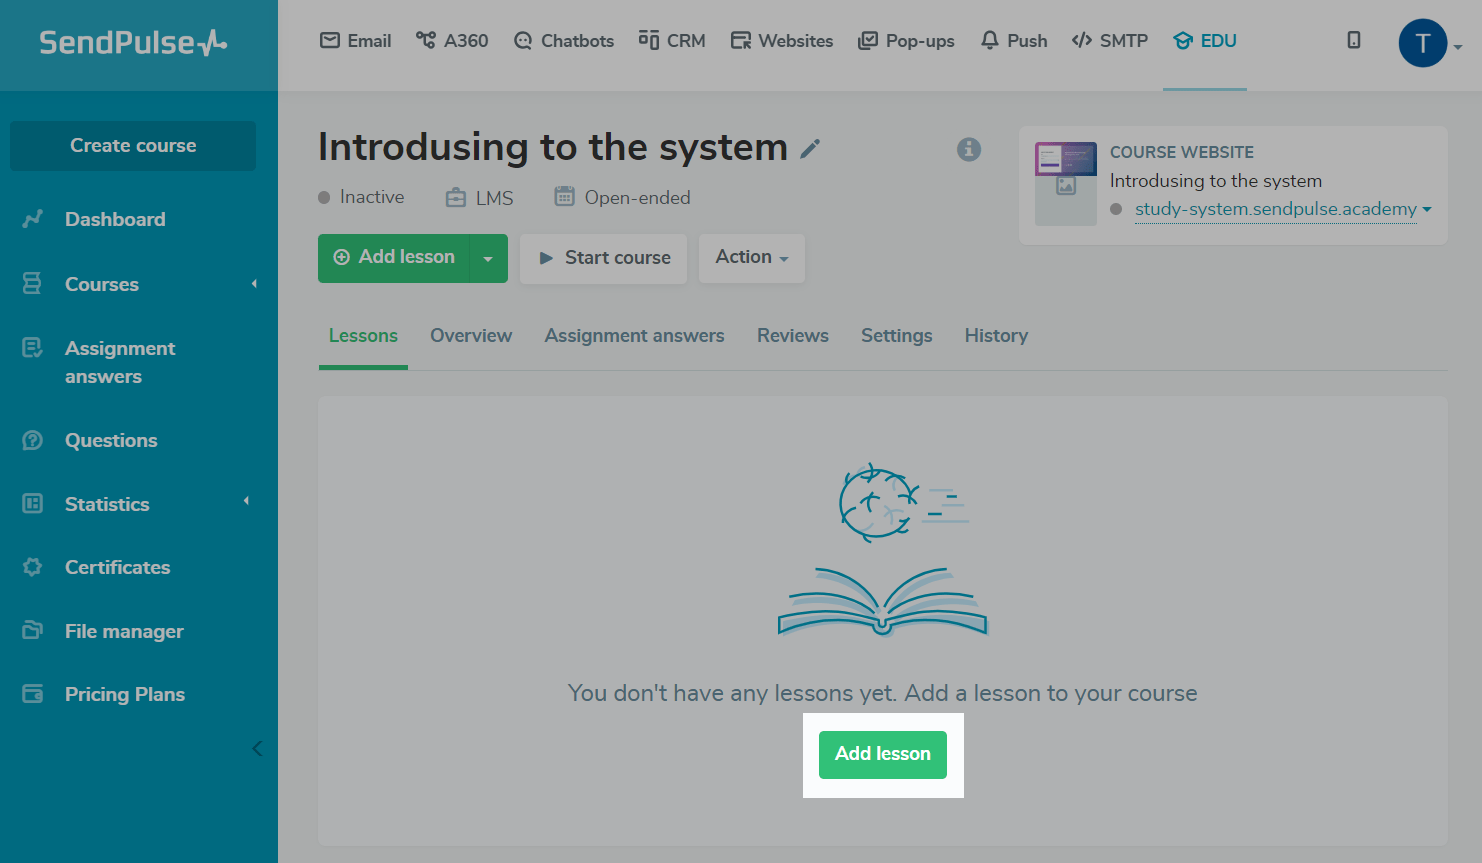
Task: Open the Chatbots section in top navigation
Action: click(563, 41)
